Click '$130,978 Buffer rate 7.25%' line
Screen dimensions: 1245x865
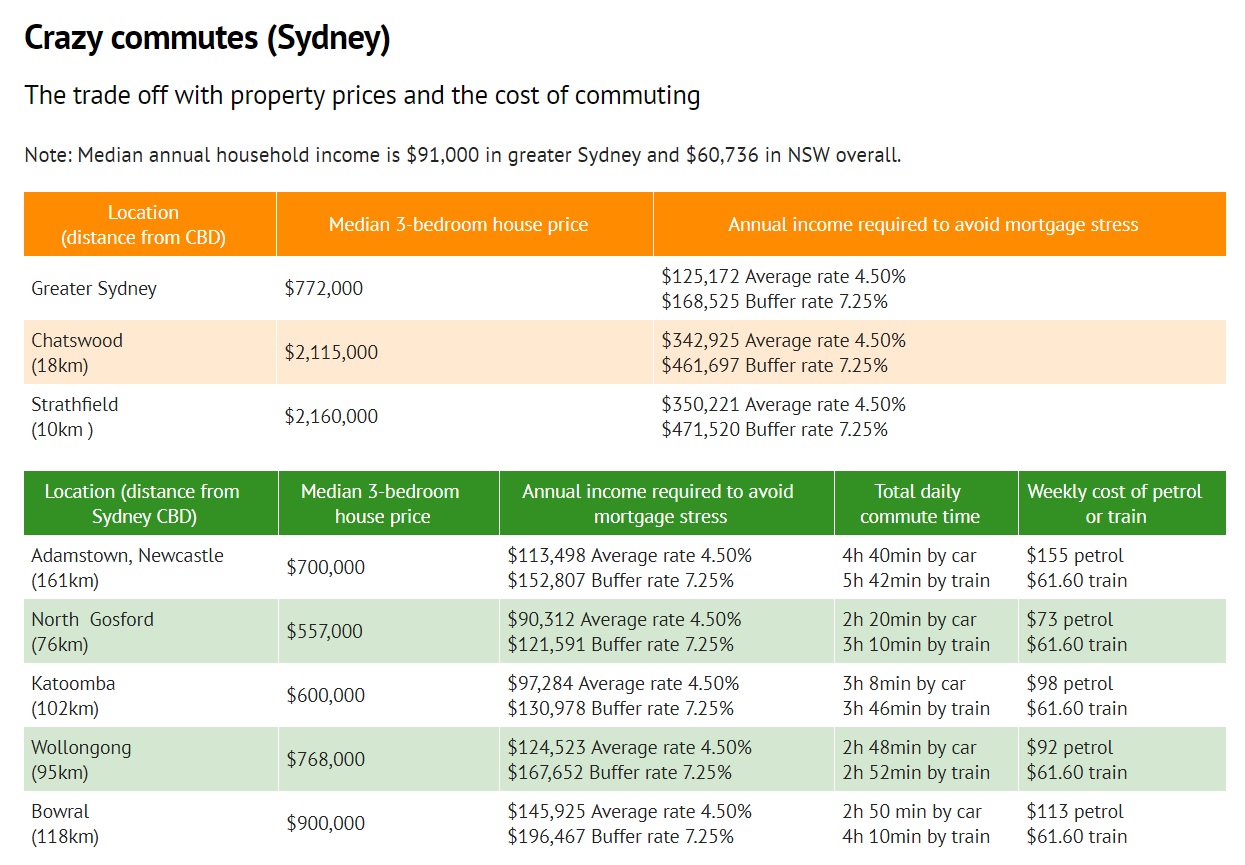[621, 708]
